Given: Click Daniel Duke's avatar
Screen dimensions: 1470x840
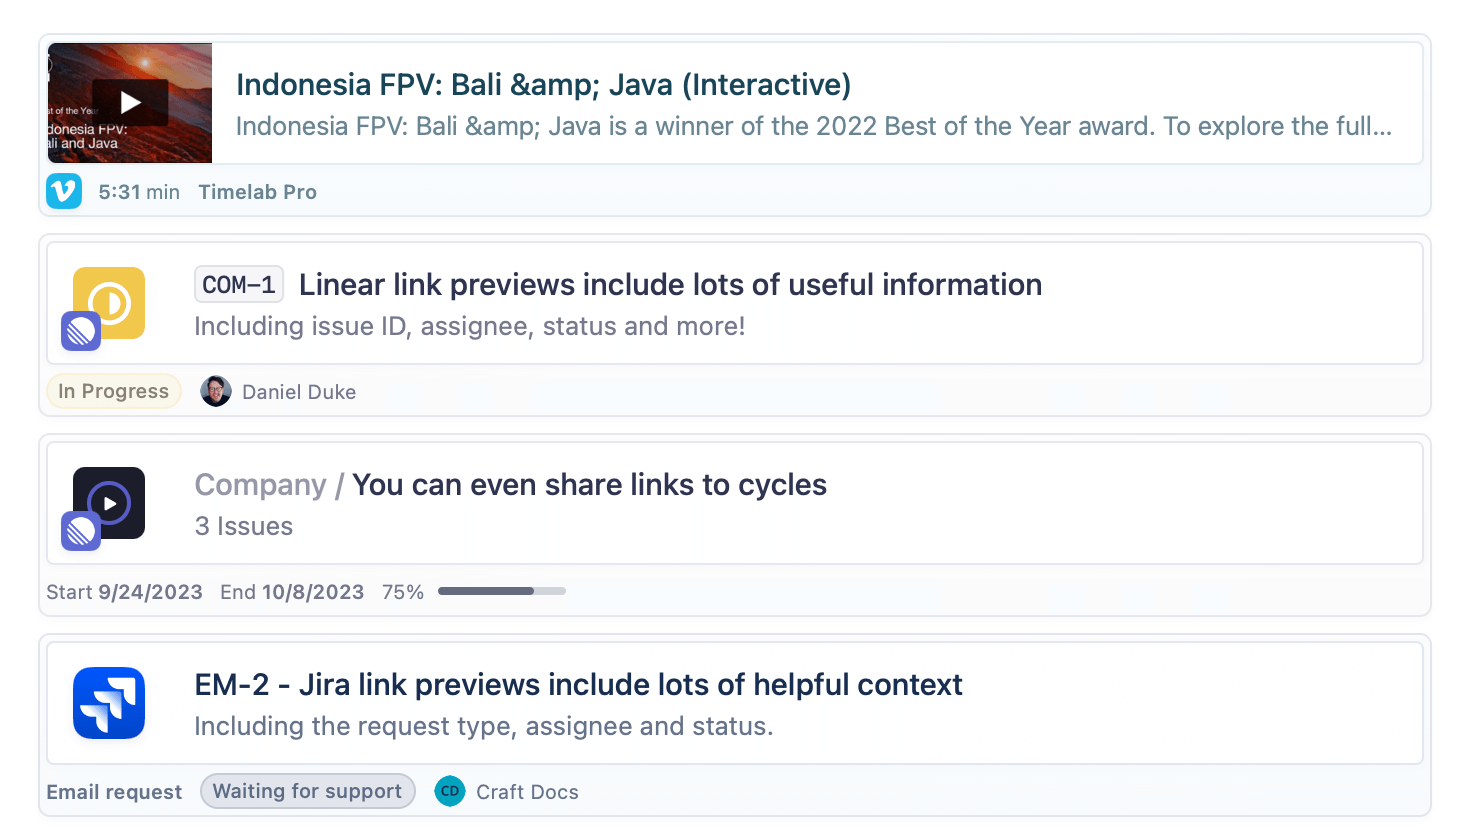Looking at the screenshot, I should [216, 391].
